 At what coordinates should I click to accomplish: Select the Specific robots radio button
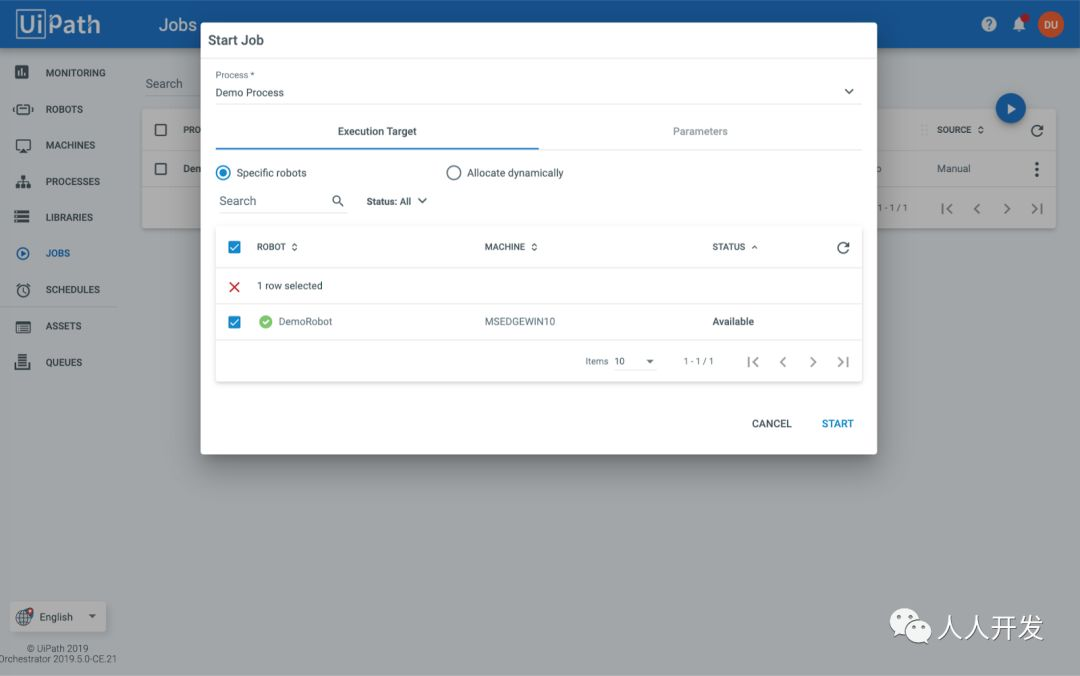pyautogui.click(x=223, y=173)
